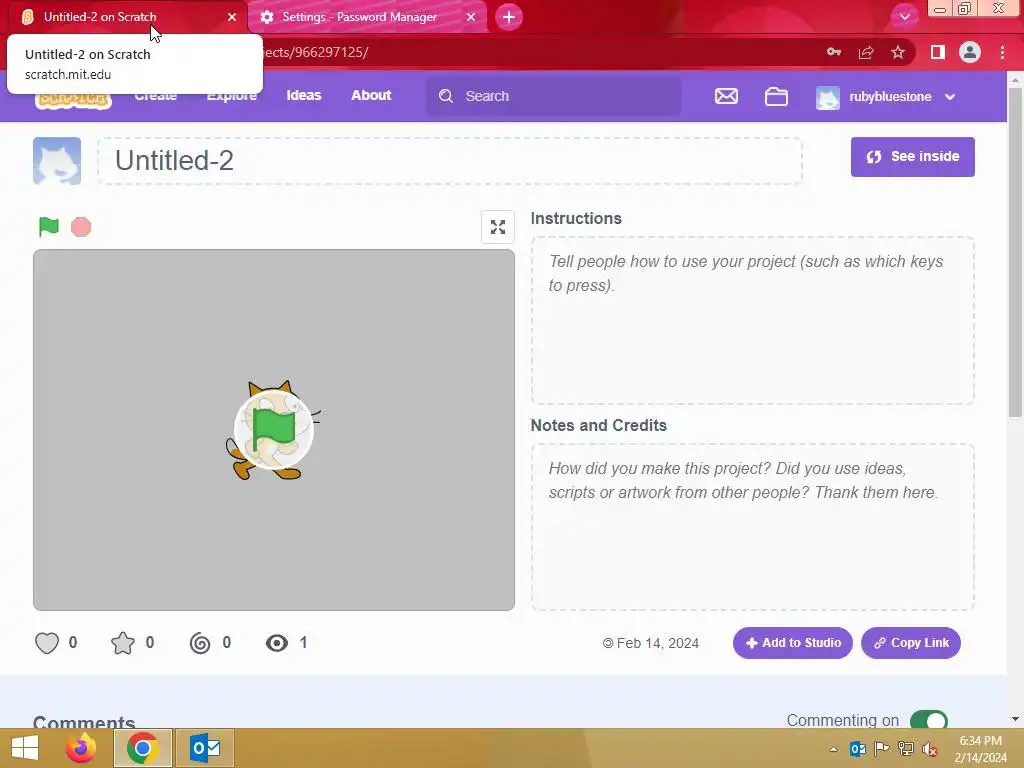This screenshot has height=768, width=1024.
Task: Open the Chrome three-dot menu
Action: pos(1002,52)
